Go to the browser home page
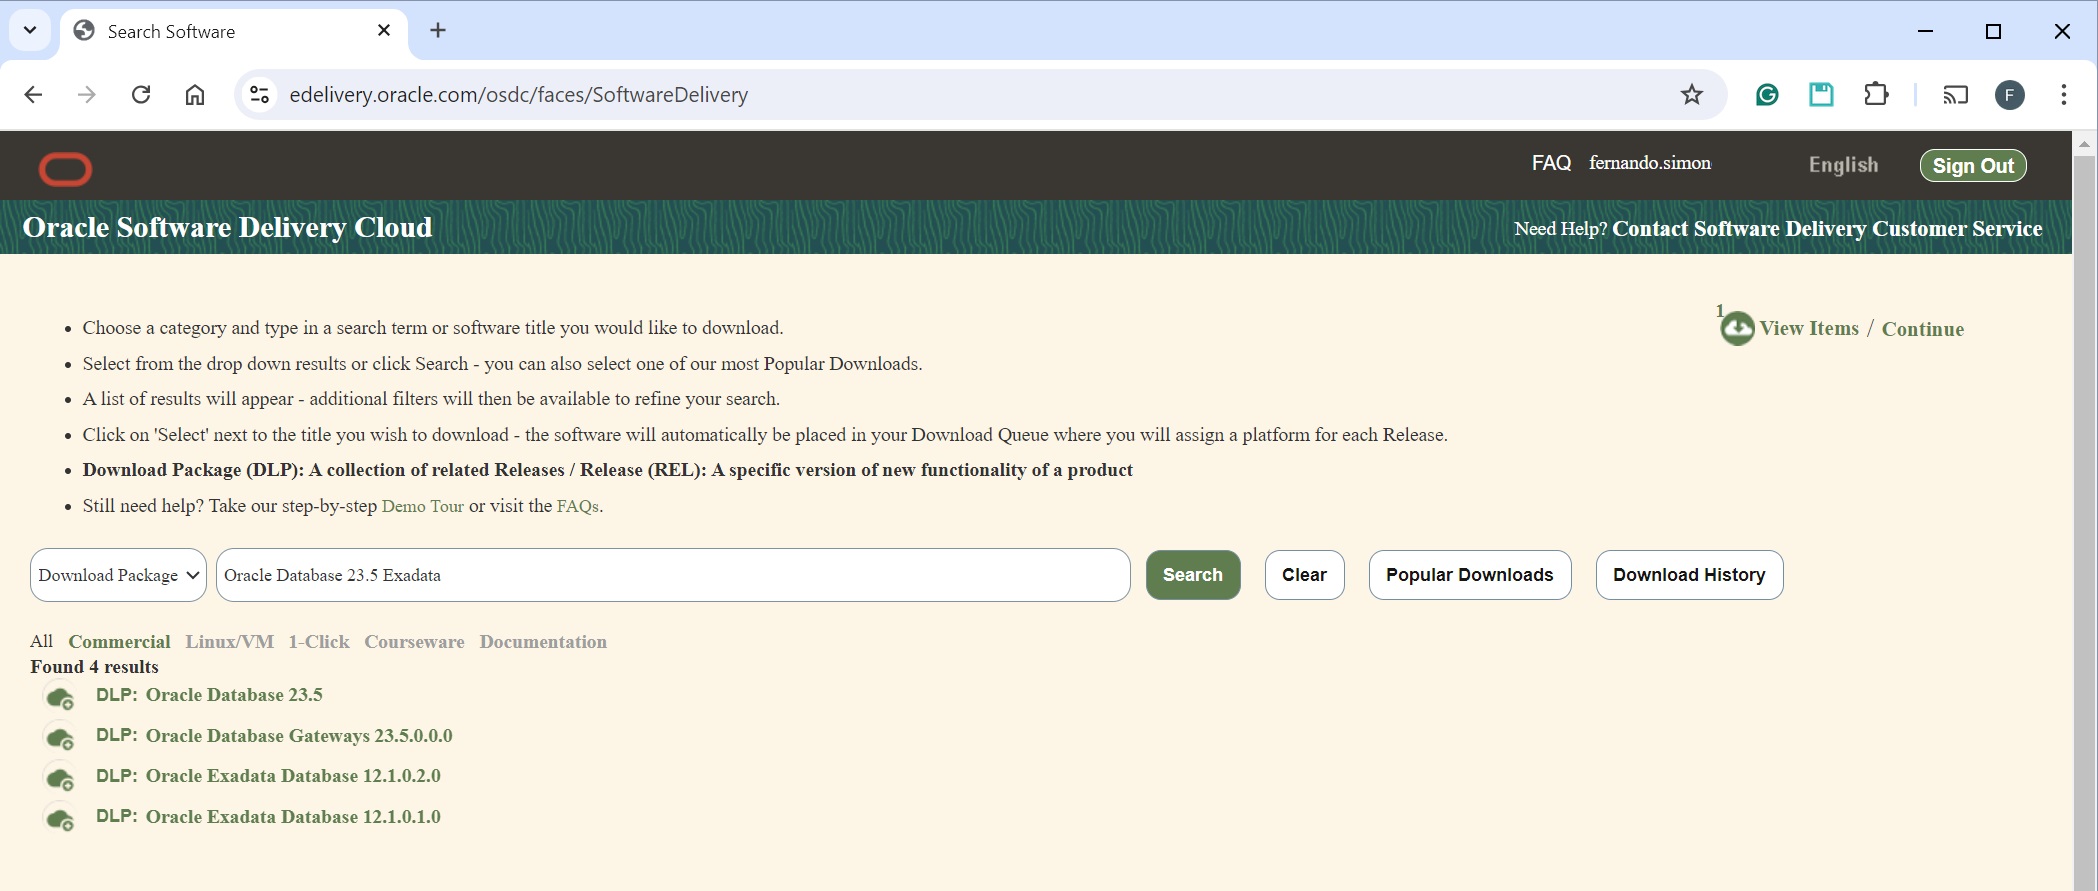 (x=195, y=95)
